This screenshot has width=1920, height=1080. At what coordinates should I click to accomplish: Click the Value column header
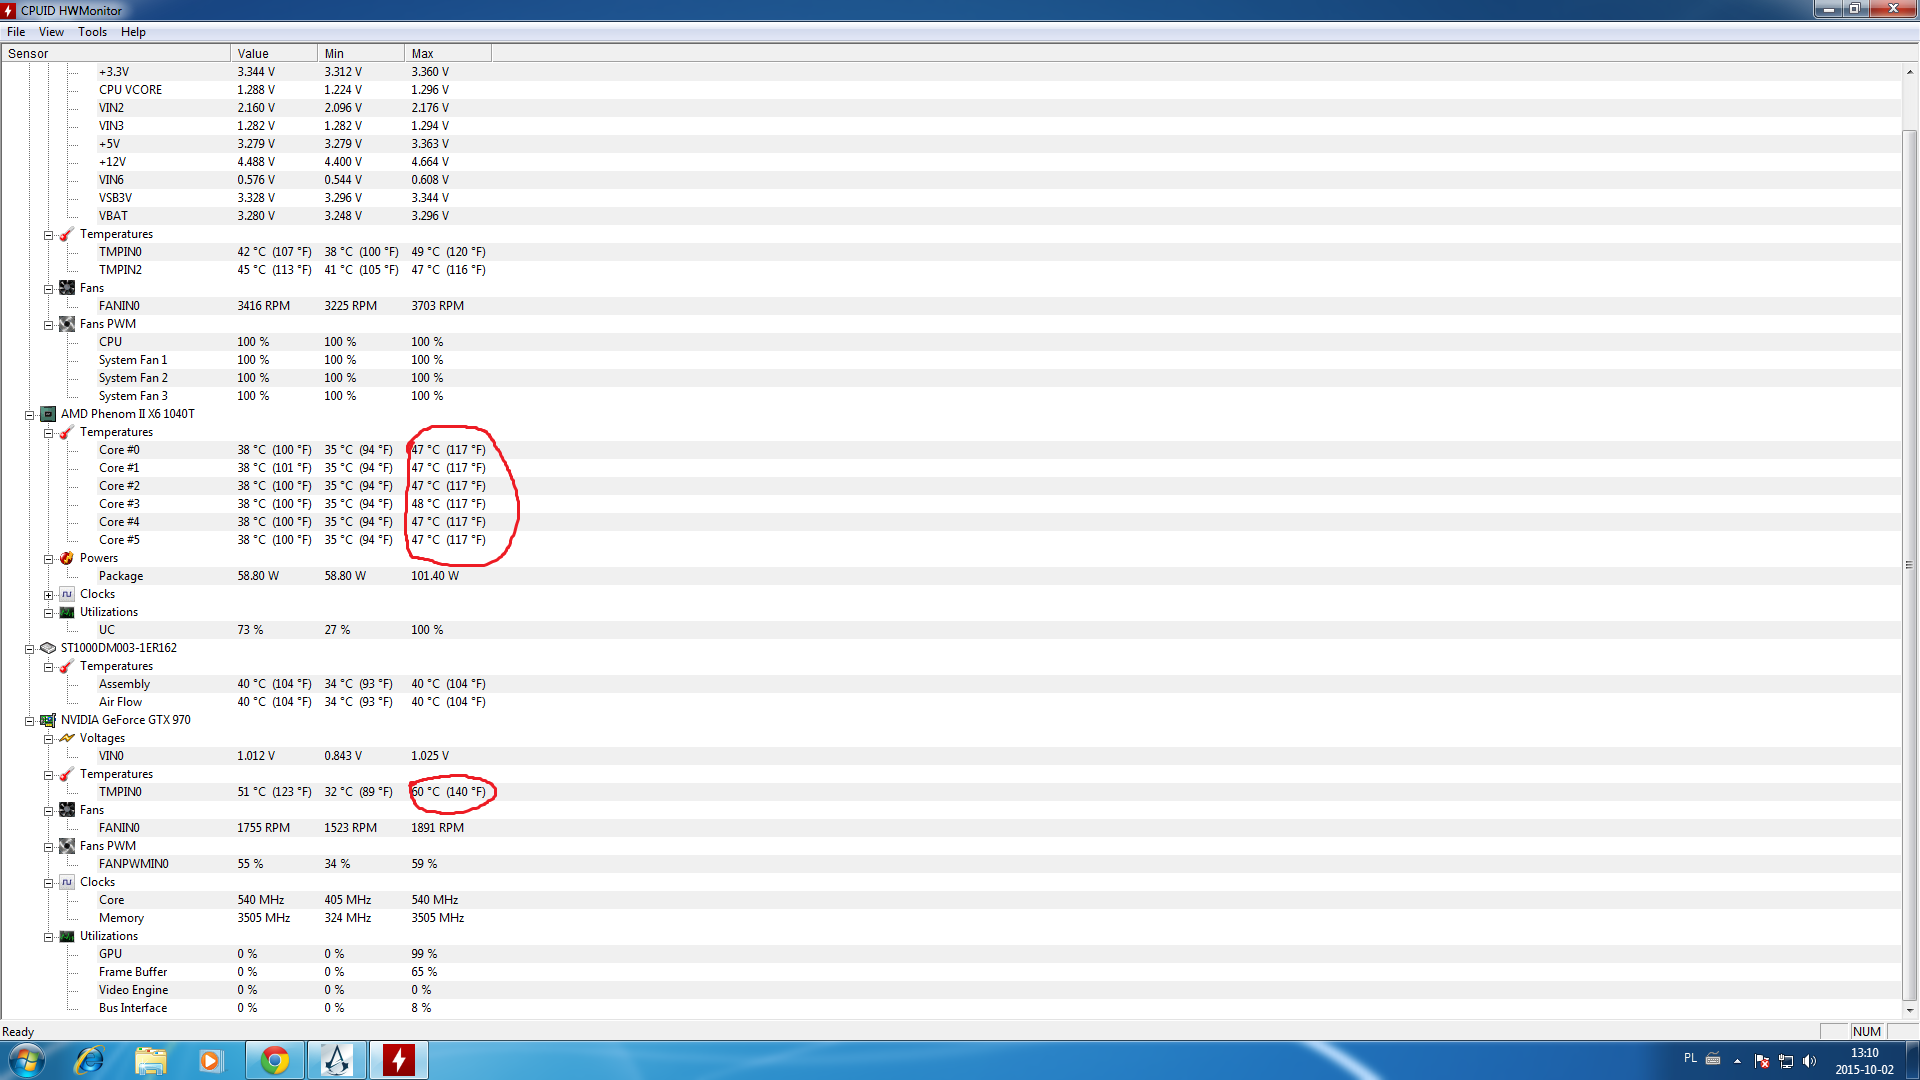pyautogui.click(x=274, y=53)
